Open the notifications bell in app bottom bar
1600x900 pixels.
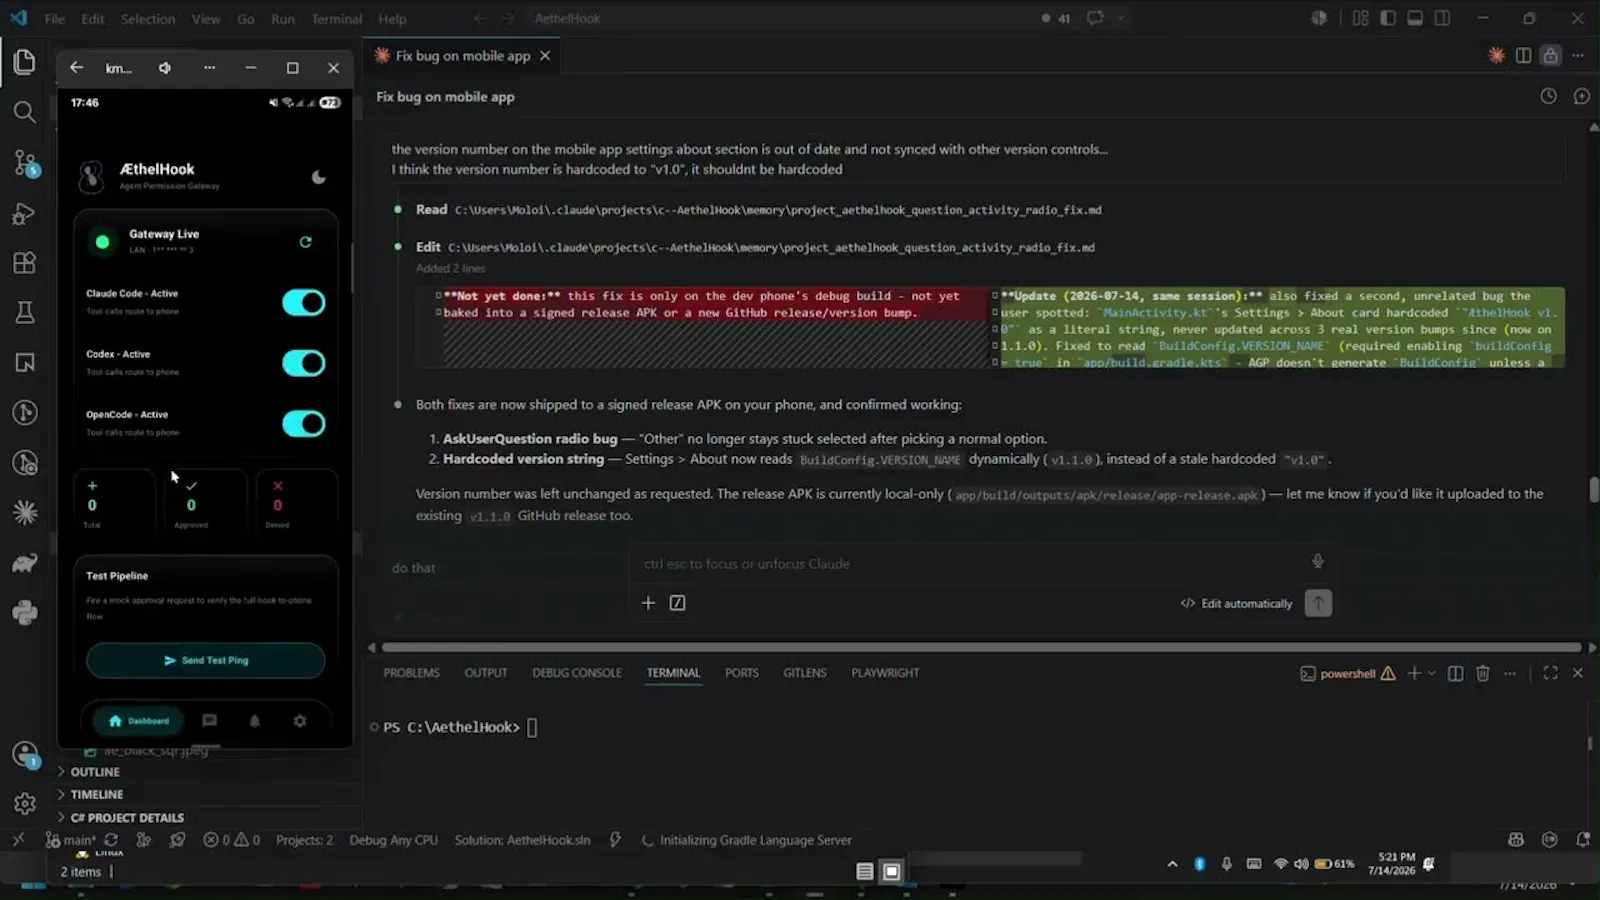255,720
